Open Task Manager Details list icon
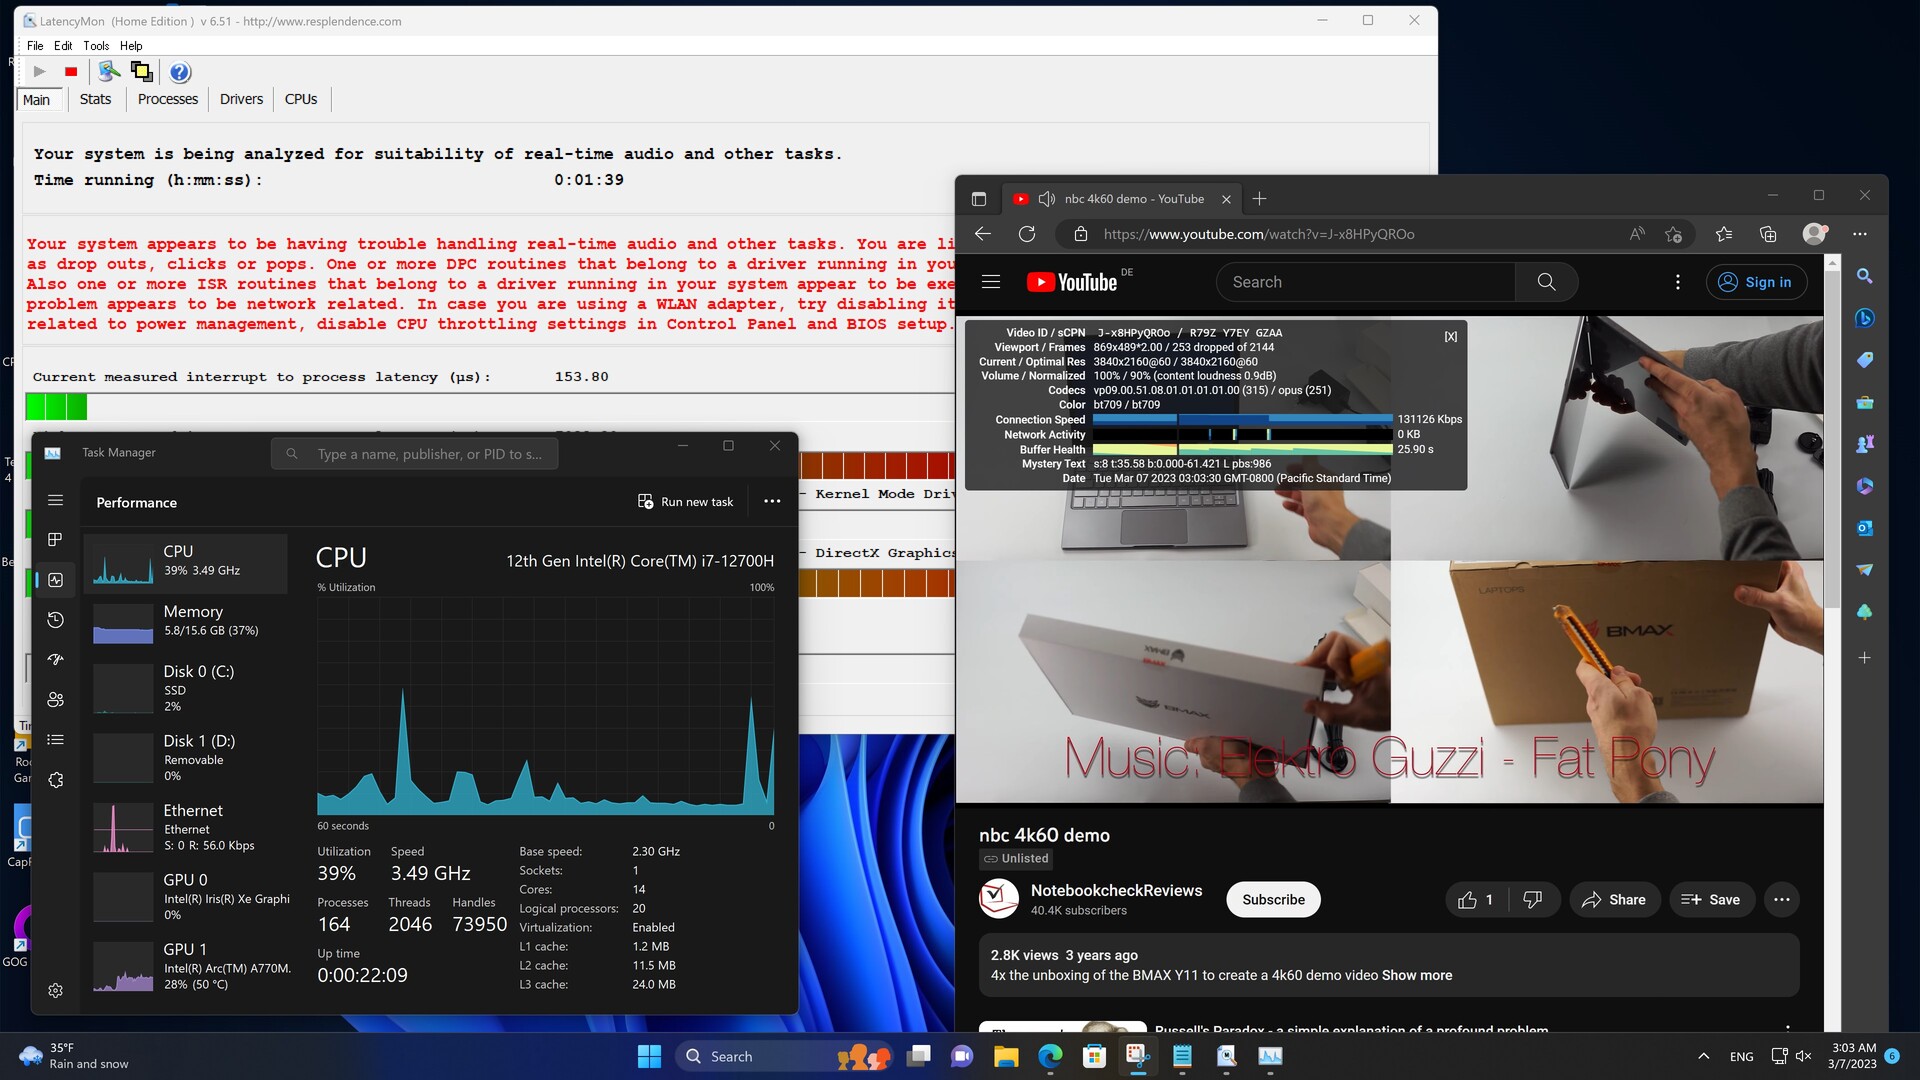The image size is (1920, 1080). (x=56, y=740)
